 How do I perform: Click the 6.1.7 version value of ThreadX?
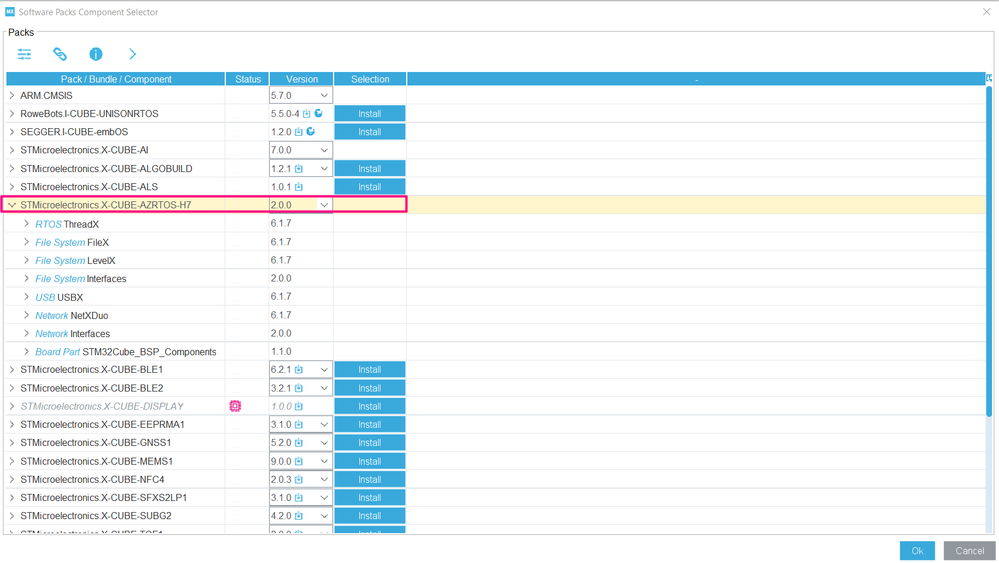pos(281,224)
